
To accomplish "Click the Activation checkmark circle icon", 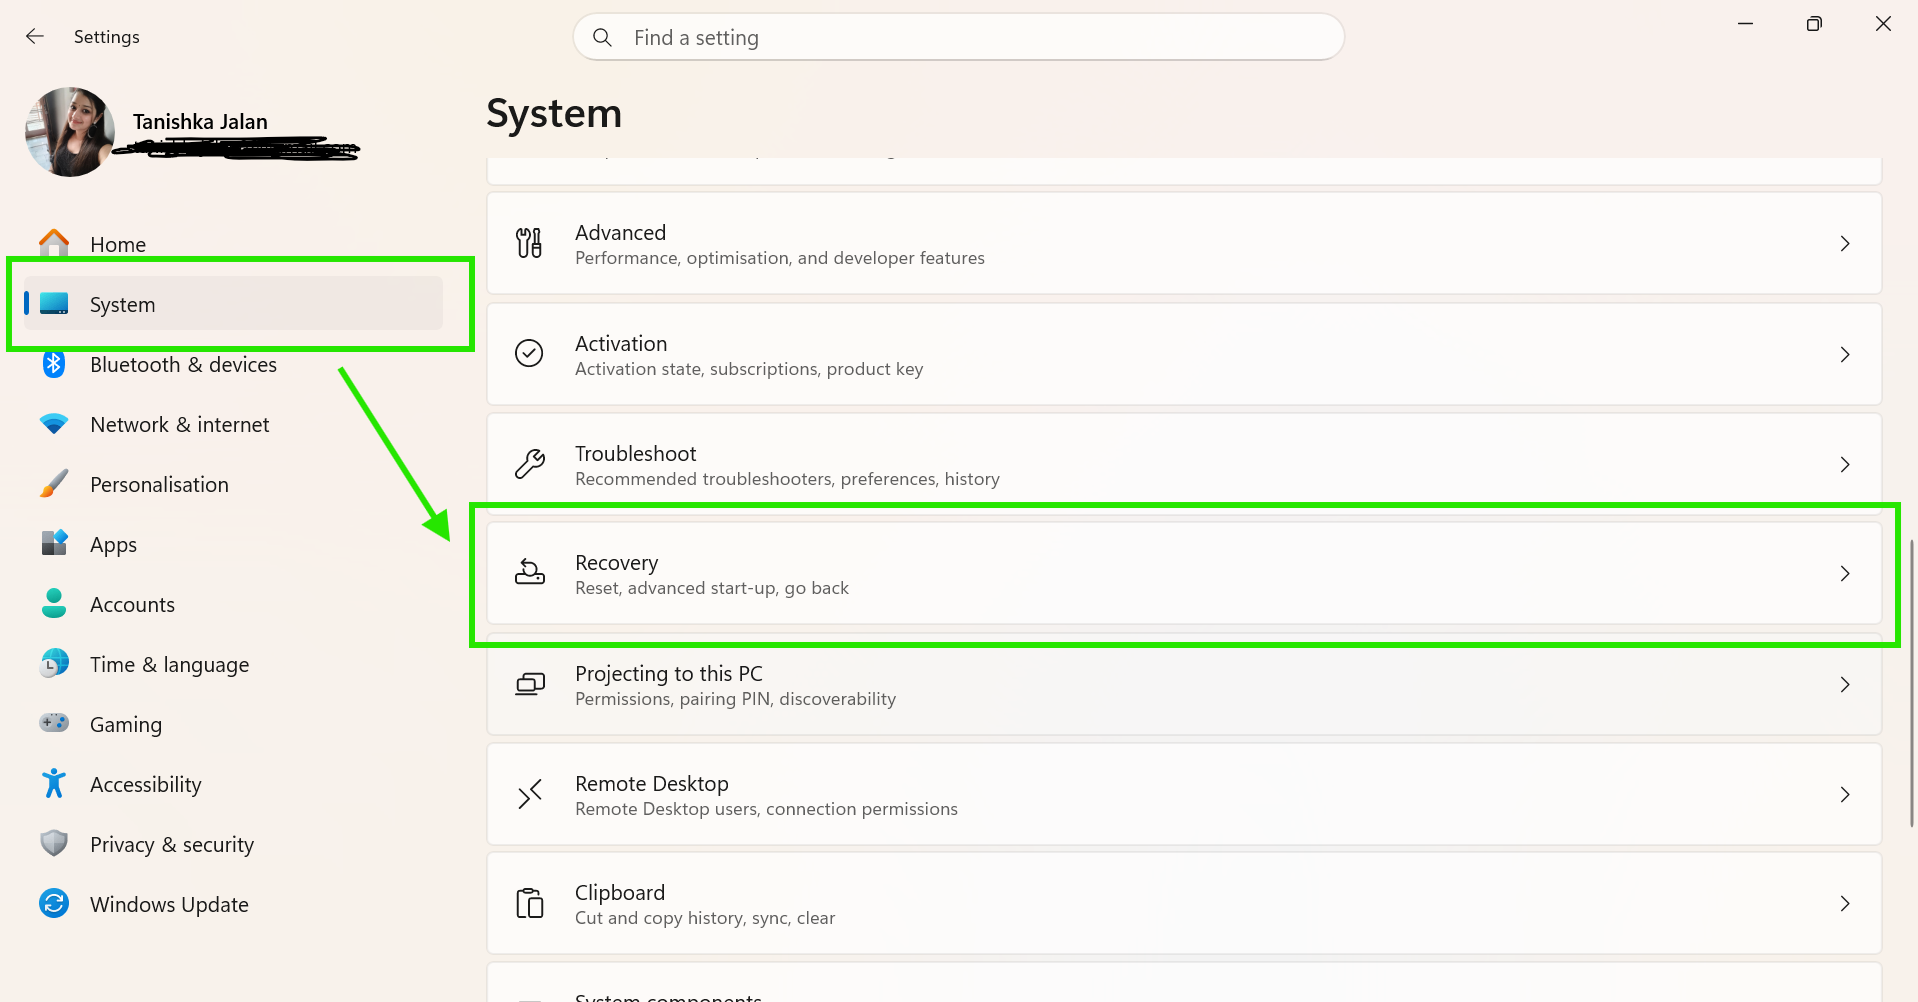I will [529, 353].
